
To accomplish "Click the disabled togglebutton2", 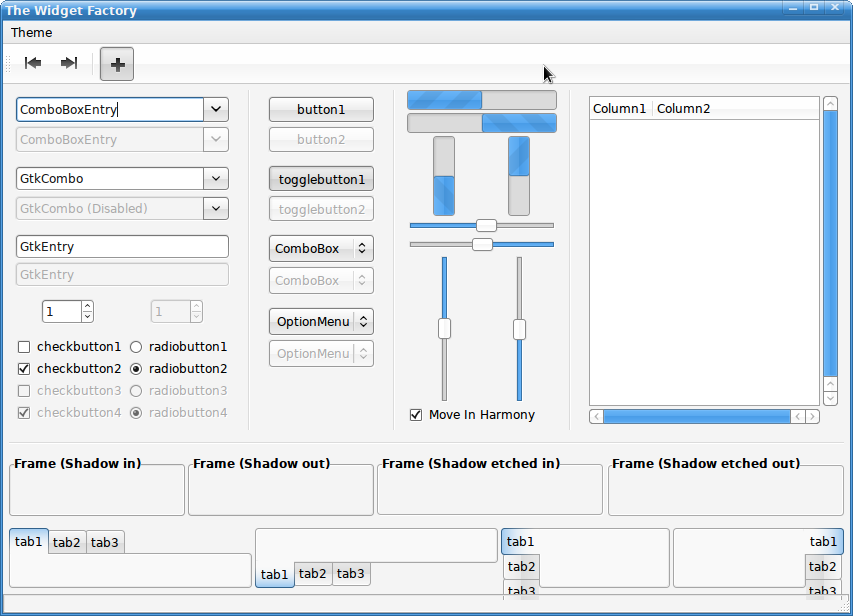I will coord(322,209).
